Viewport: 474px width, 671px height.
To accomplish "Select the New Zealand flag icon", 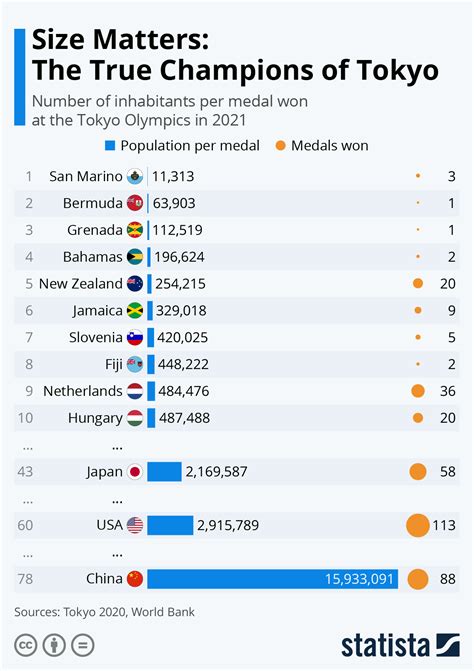I will click(x=135, y=284).
